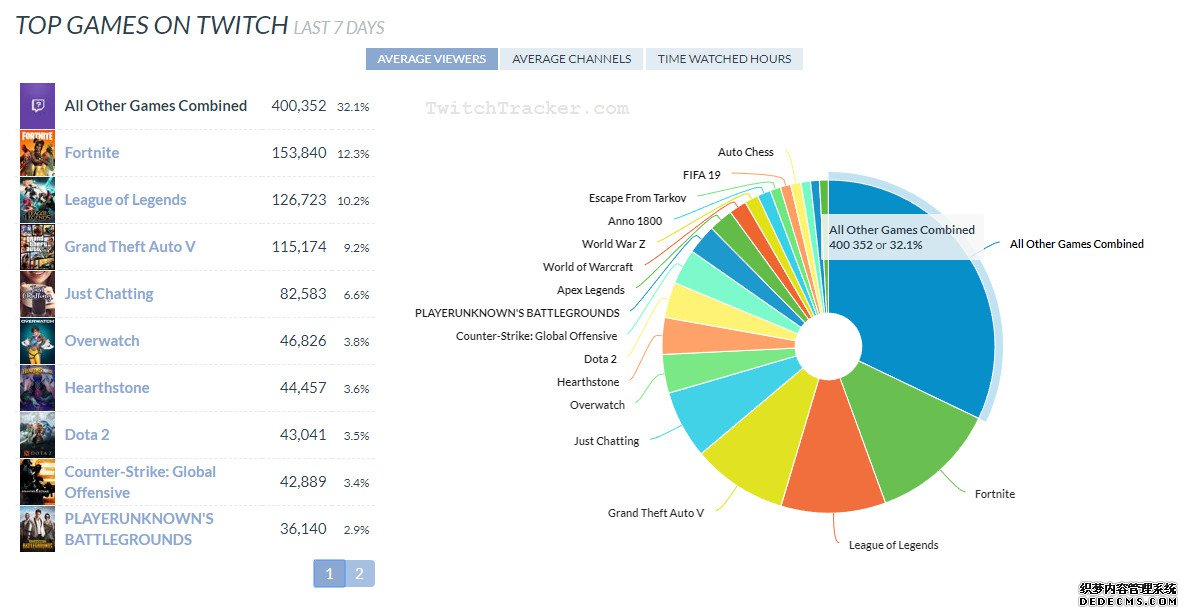Select the 153,840 value in the Fortnite row

299,153
